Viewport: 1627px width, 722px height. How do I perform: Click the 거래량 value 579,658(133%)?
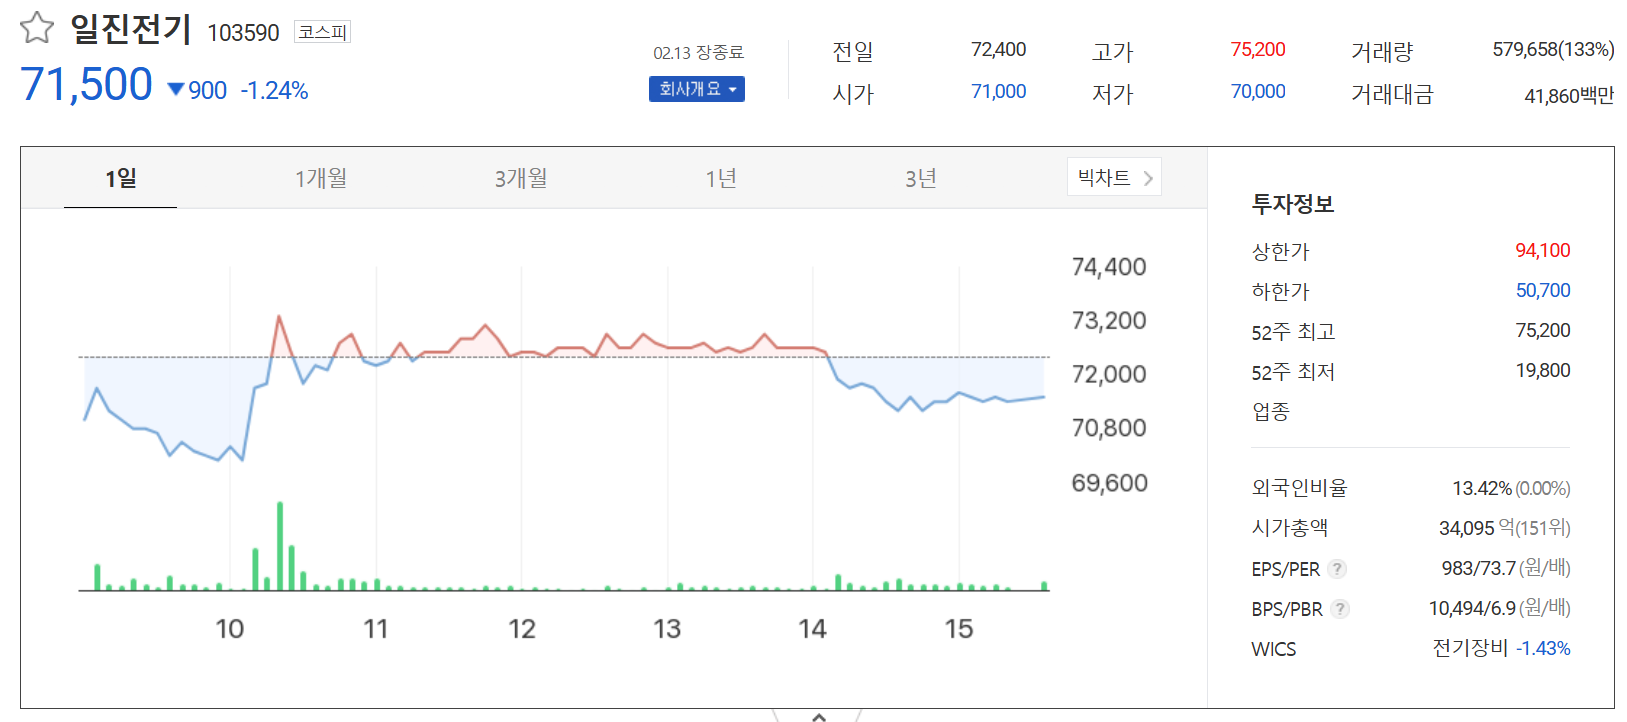point(1553,49)
